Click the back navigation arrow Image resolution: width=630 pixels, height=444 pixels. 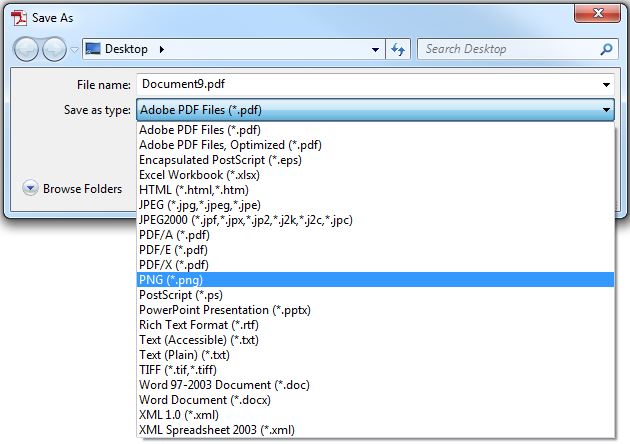point(26,49)
